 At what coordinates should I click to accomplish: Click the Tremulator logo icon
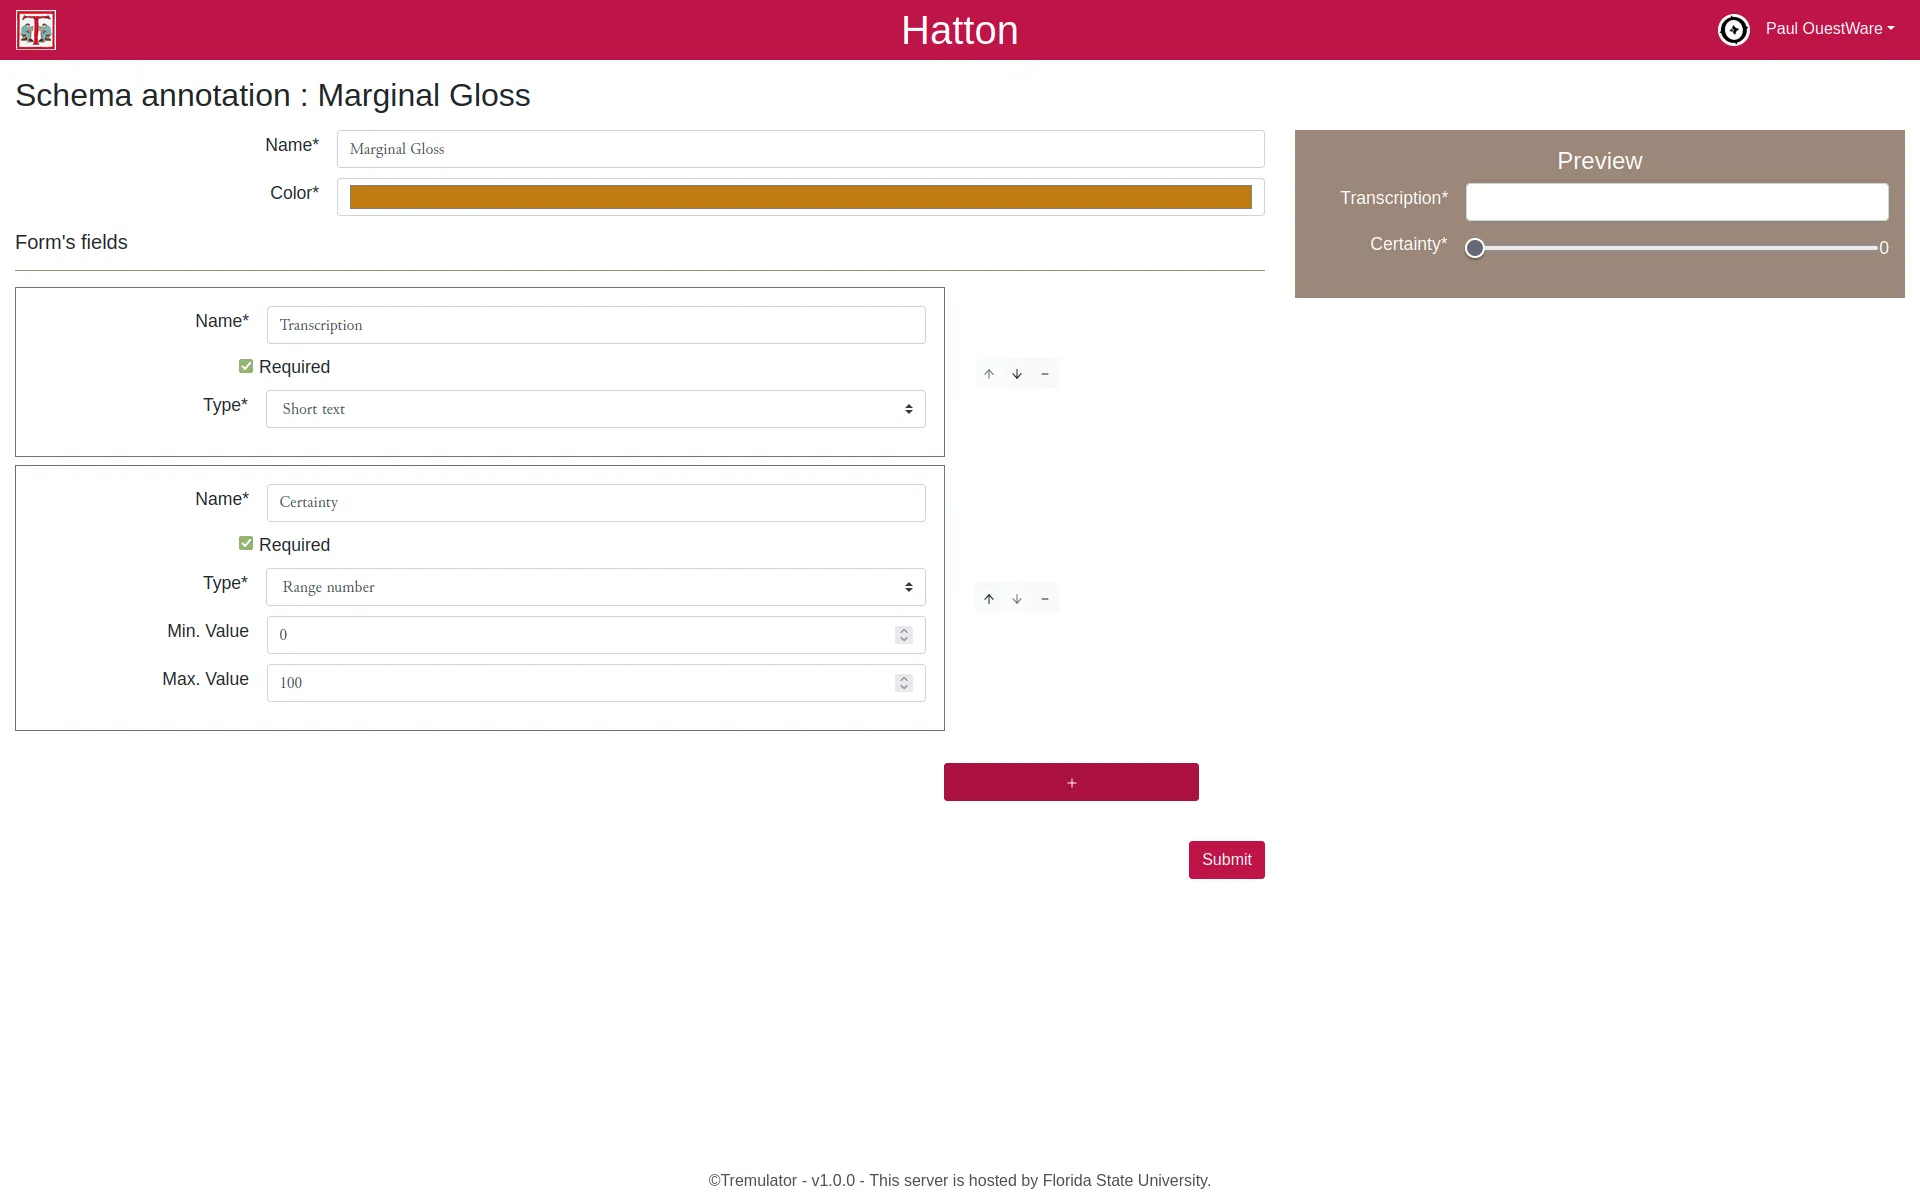(36, 30)
